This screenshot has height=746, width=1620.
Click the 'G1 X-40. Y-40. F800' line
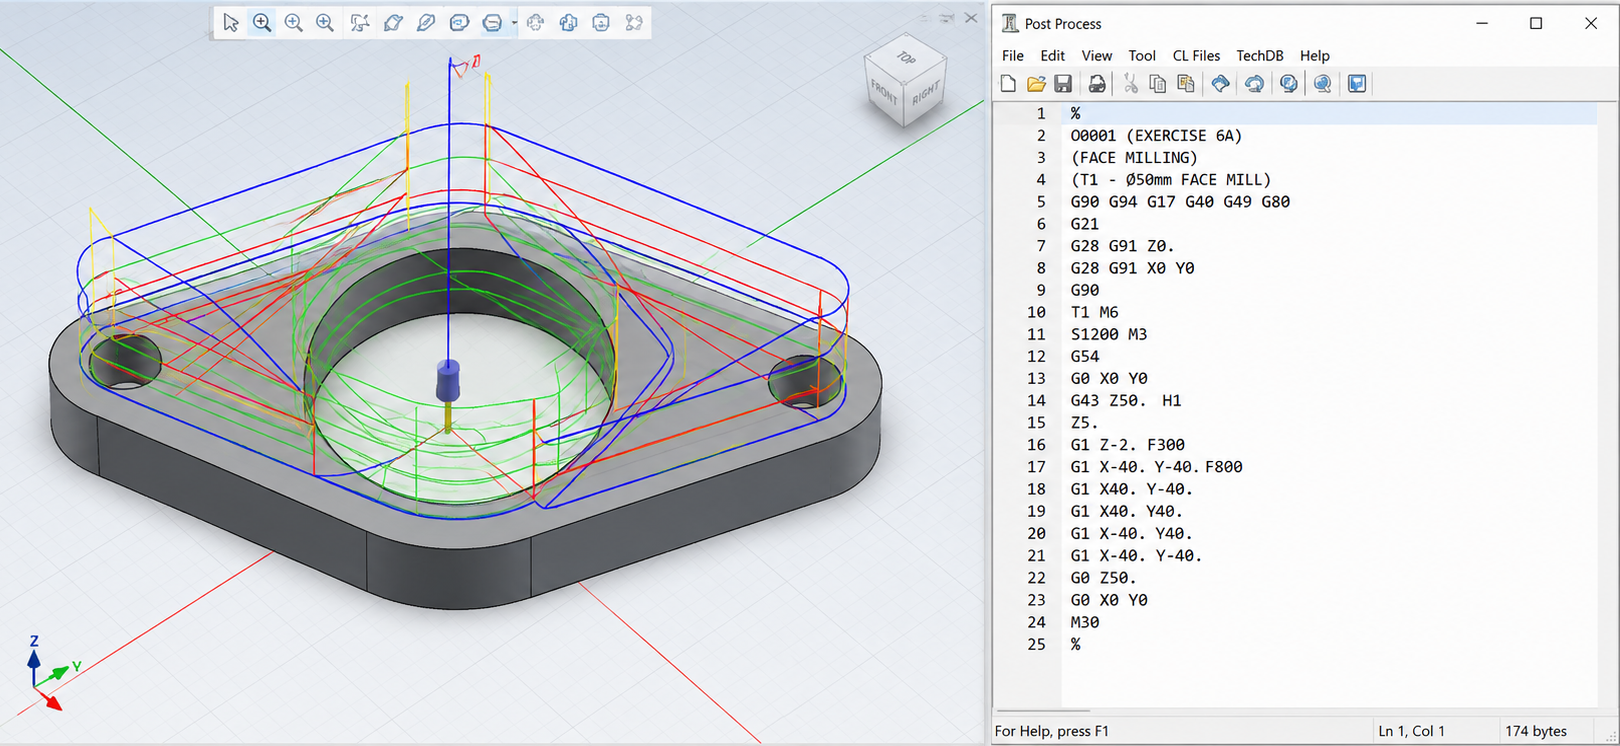(1156, 467)
